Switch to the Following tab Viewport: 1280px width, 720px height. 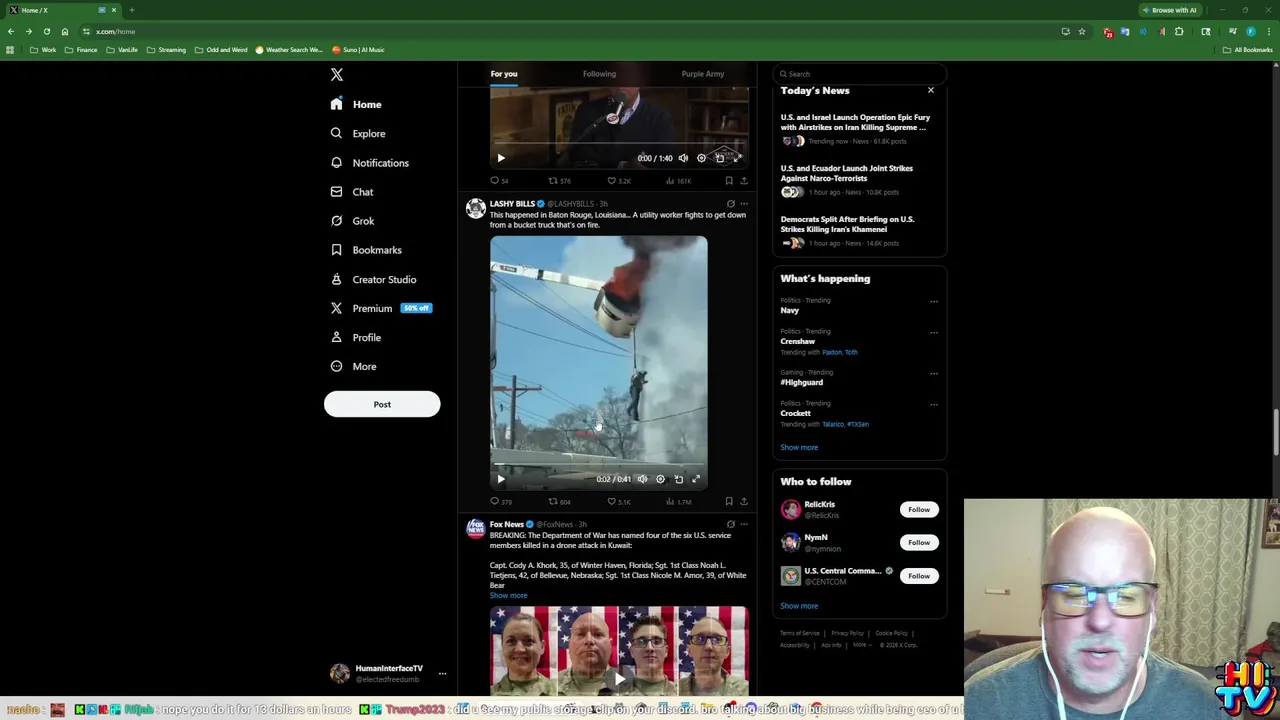coord(599,74)
